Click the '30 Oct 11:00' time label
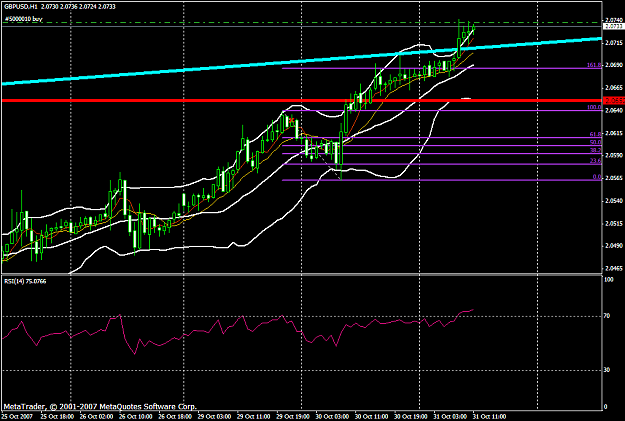This screenshot has height=421, width=625. coord(371,416)
